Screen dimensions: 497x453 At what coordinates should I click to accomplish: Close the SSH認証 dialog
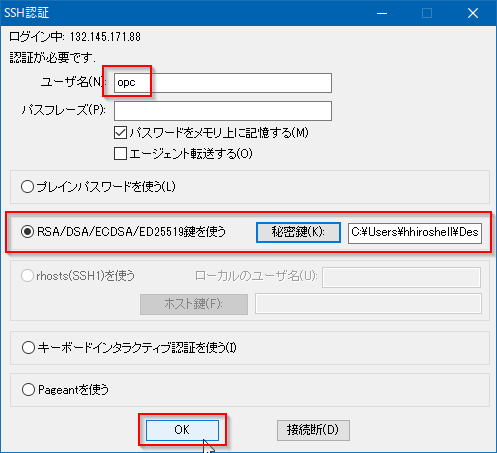(473, 13)
